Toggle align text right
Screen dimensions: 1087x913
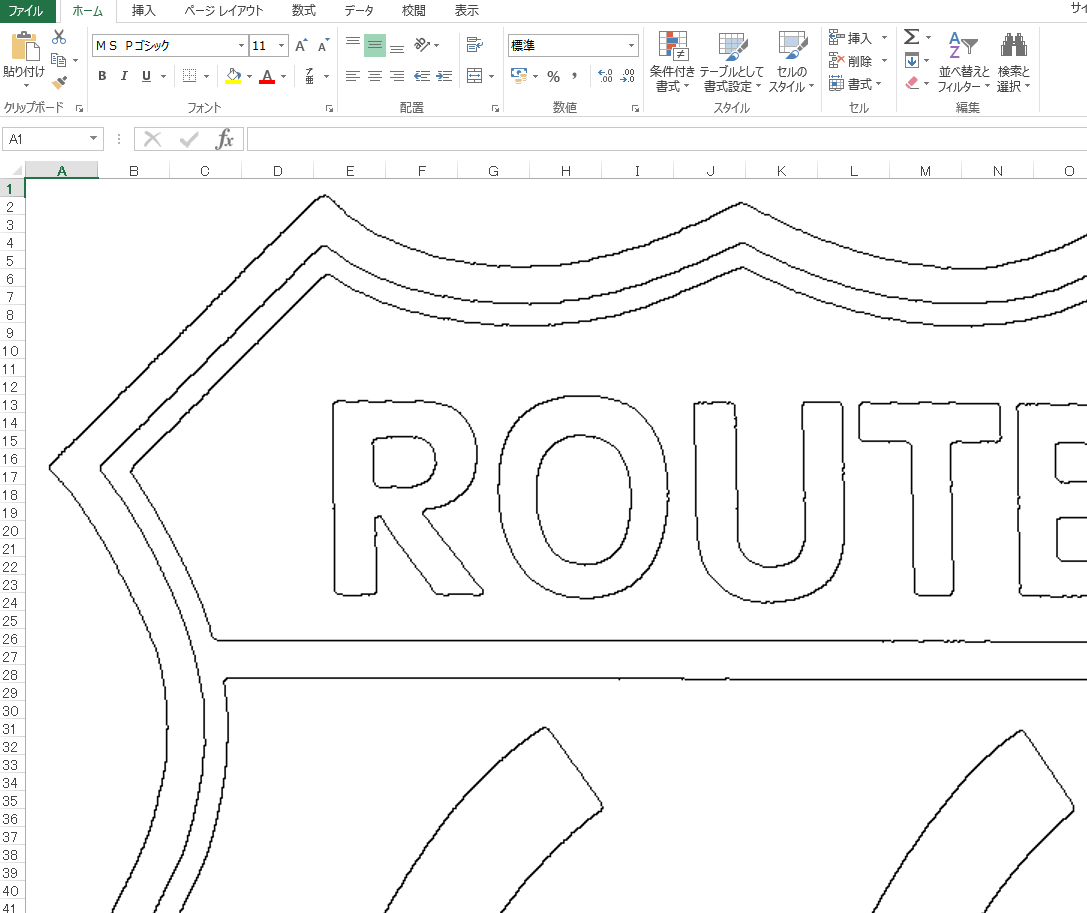point(397,76)
